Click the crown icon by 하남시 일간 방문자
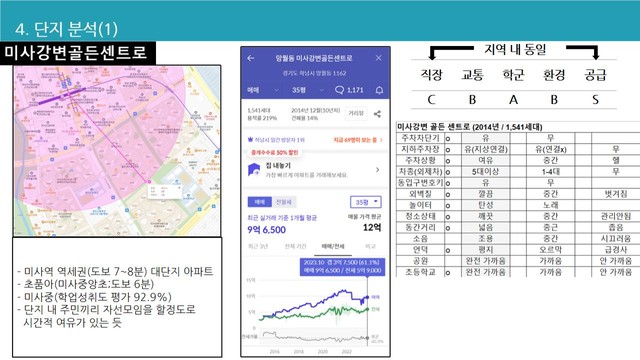The width and height of the screenshot is (640, 360). [x=250, y=140]
